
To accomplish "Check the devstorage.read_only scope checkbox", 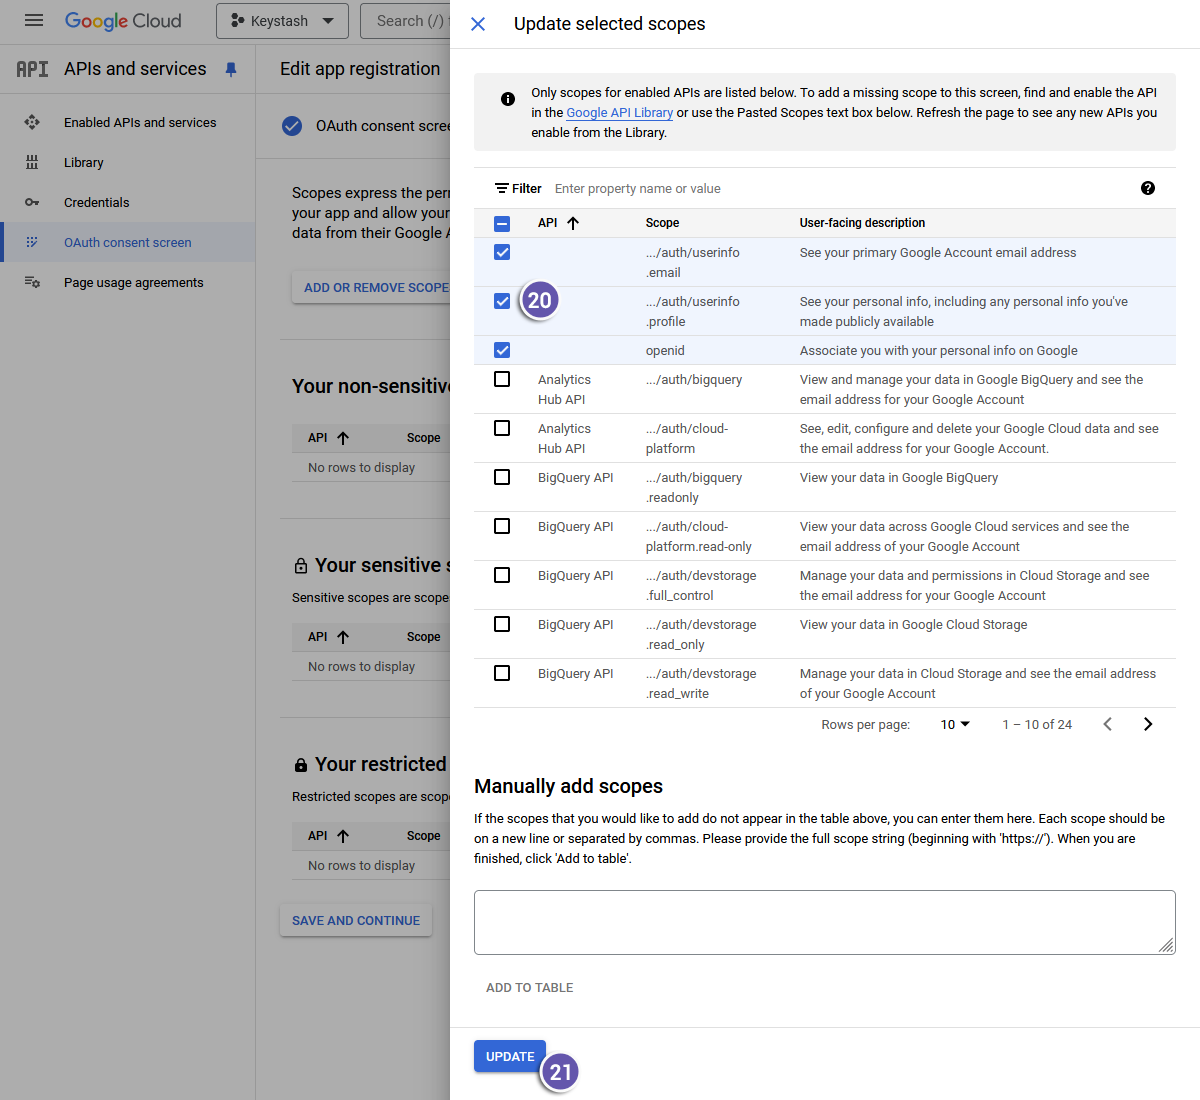I will tap(502, 624).
